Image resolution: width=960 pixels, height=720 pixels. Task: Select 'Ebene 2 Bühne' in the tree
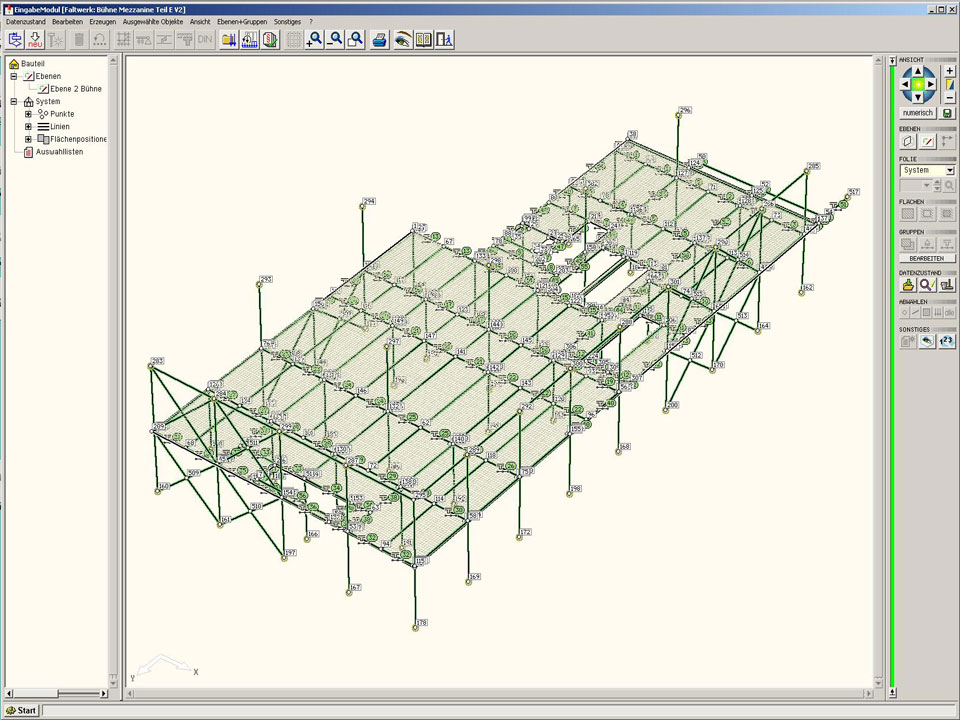75,89
